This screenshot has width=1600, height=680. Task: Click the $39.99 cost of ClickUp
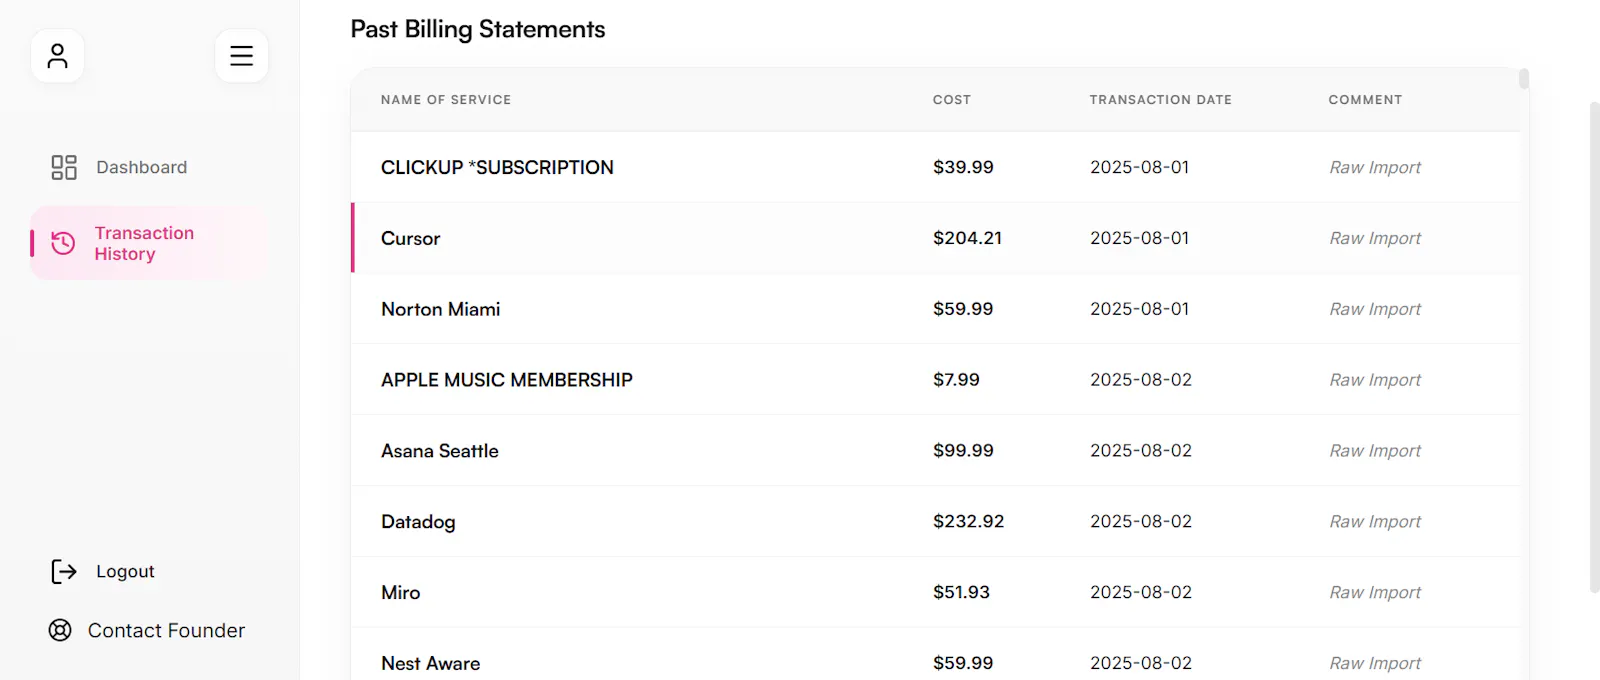click(x=963, y=167)
